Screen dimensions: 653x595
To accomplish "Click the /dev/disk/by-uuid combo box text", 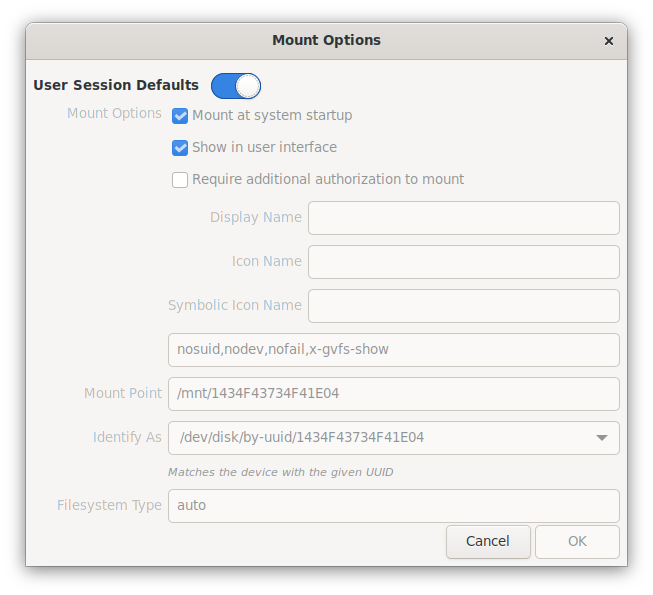I will (302, 437).
